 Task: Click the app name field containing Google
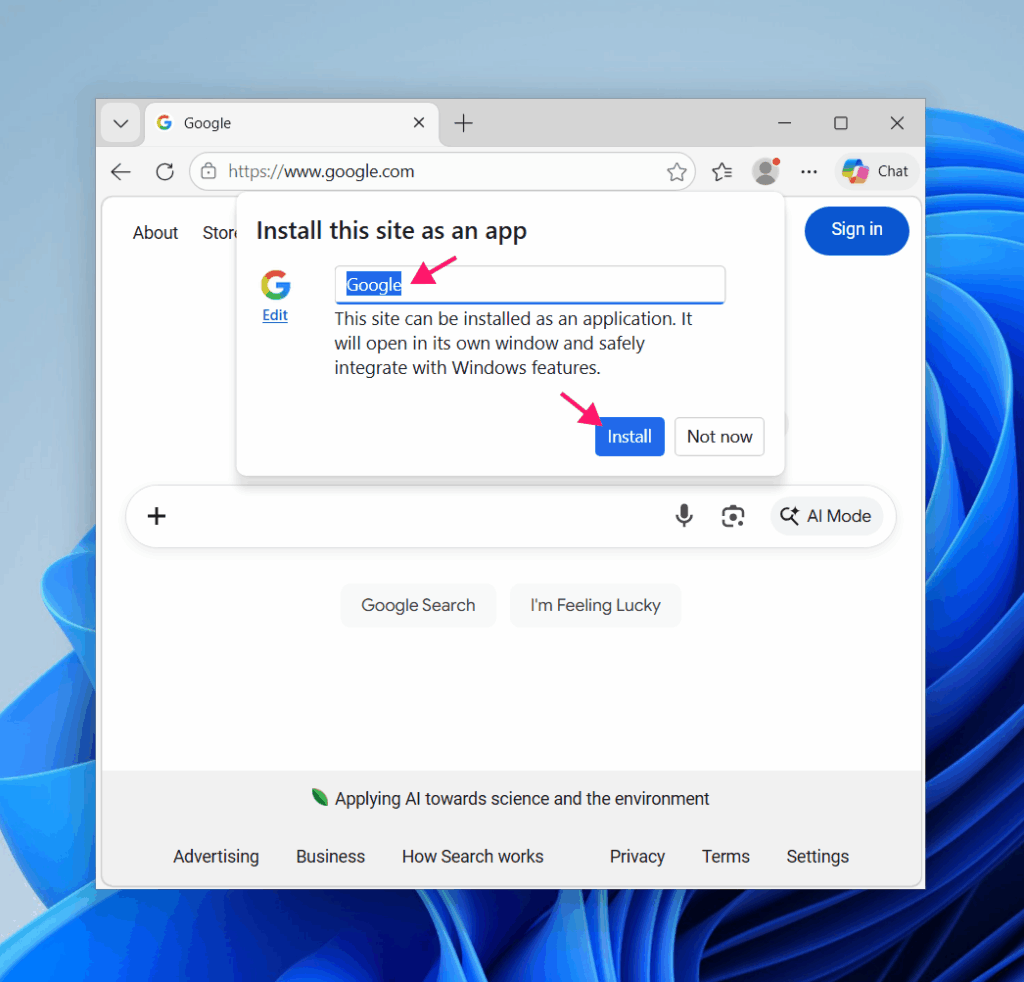tap(530, 285)
